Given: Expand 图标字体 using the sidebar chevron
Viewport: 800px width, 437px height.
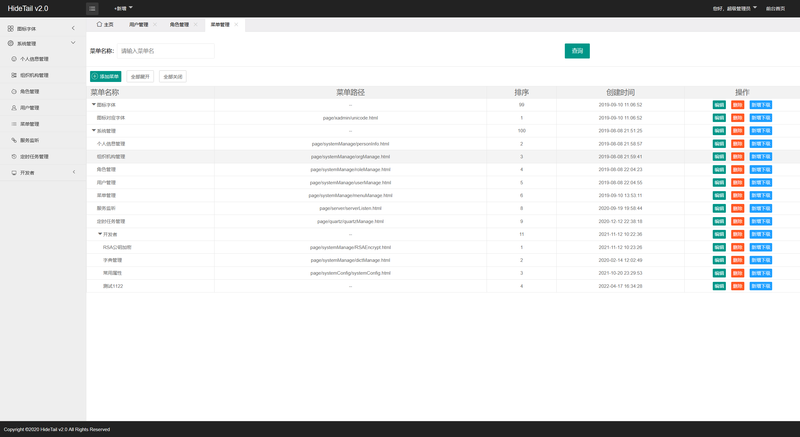Looking at the screenshot, I should point(73,28).
